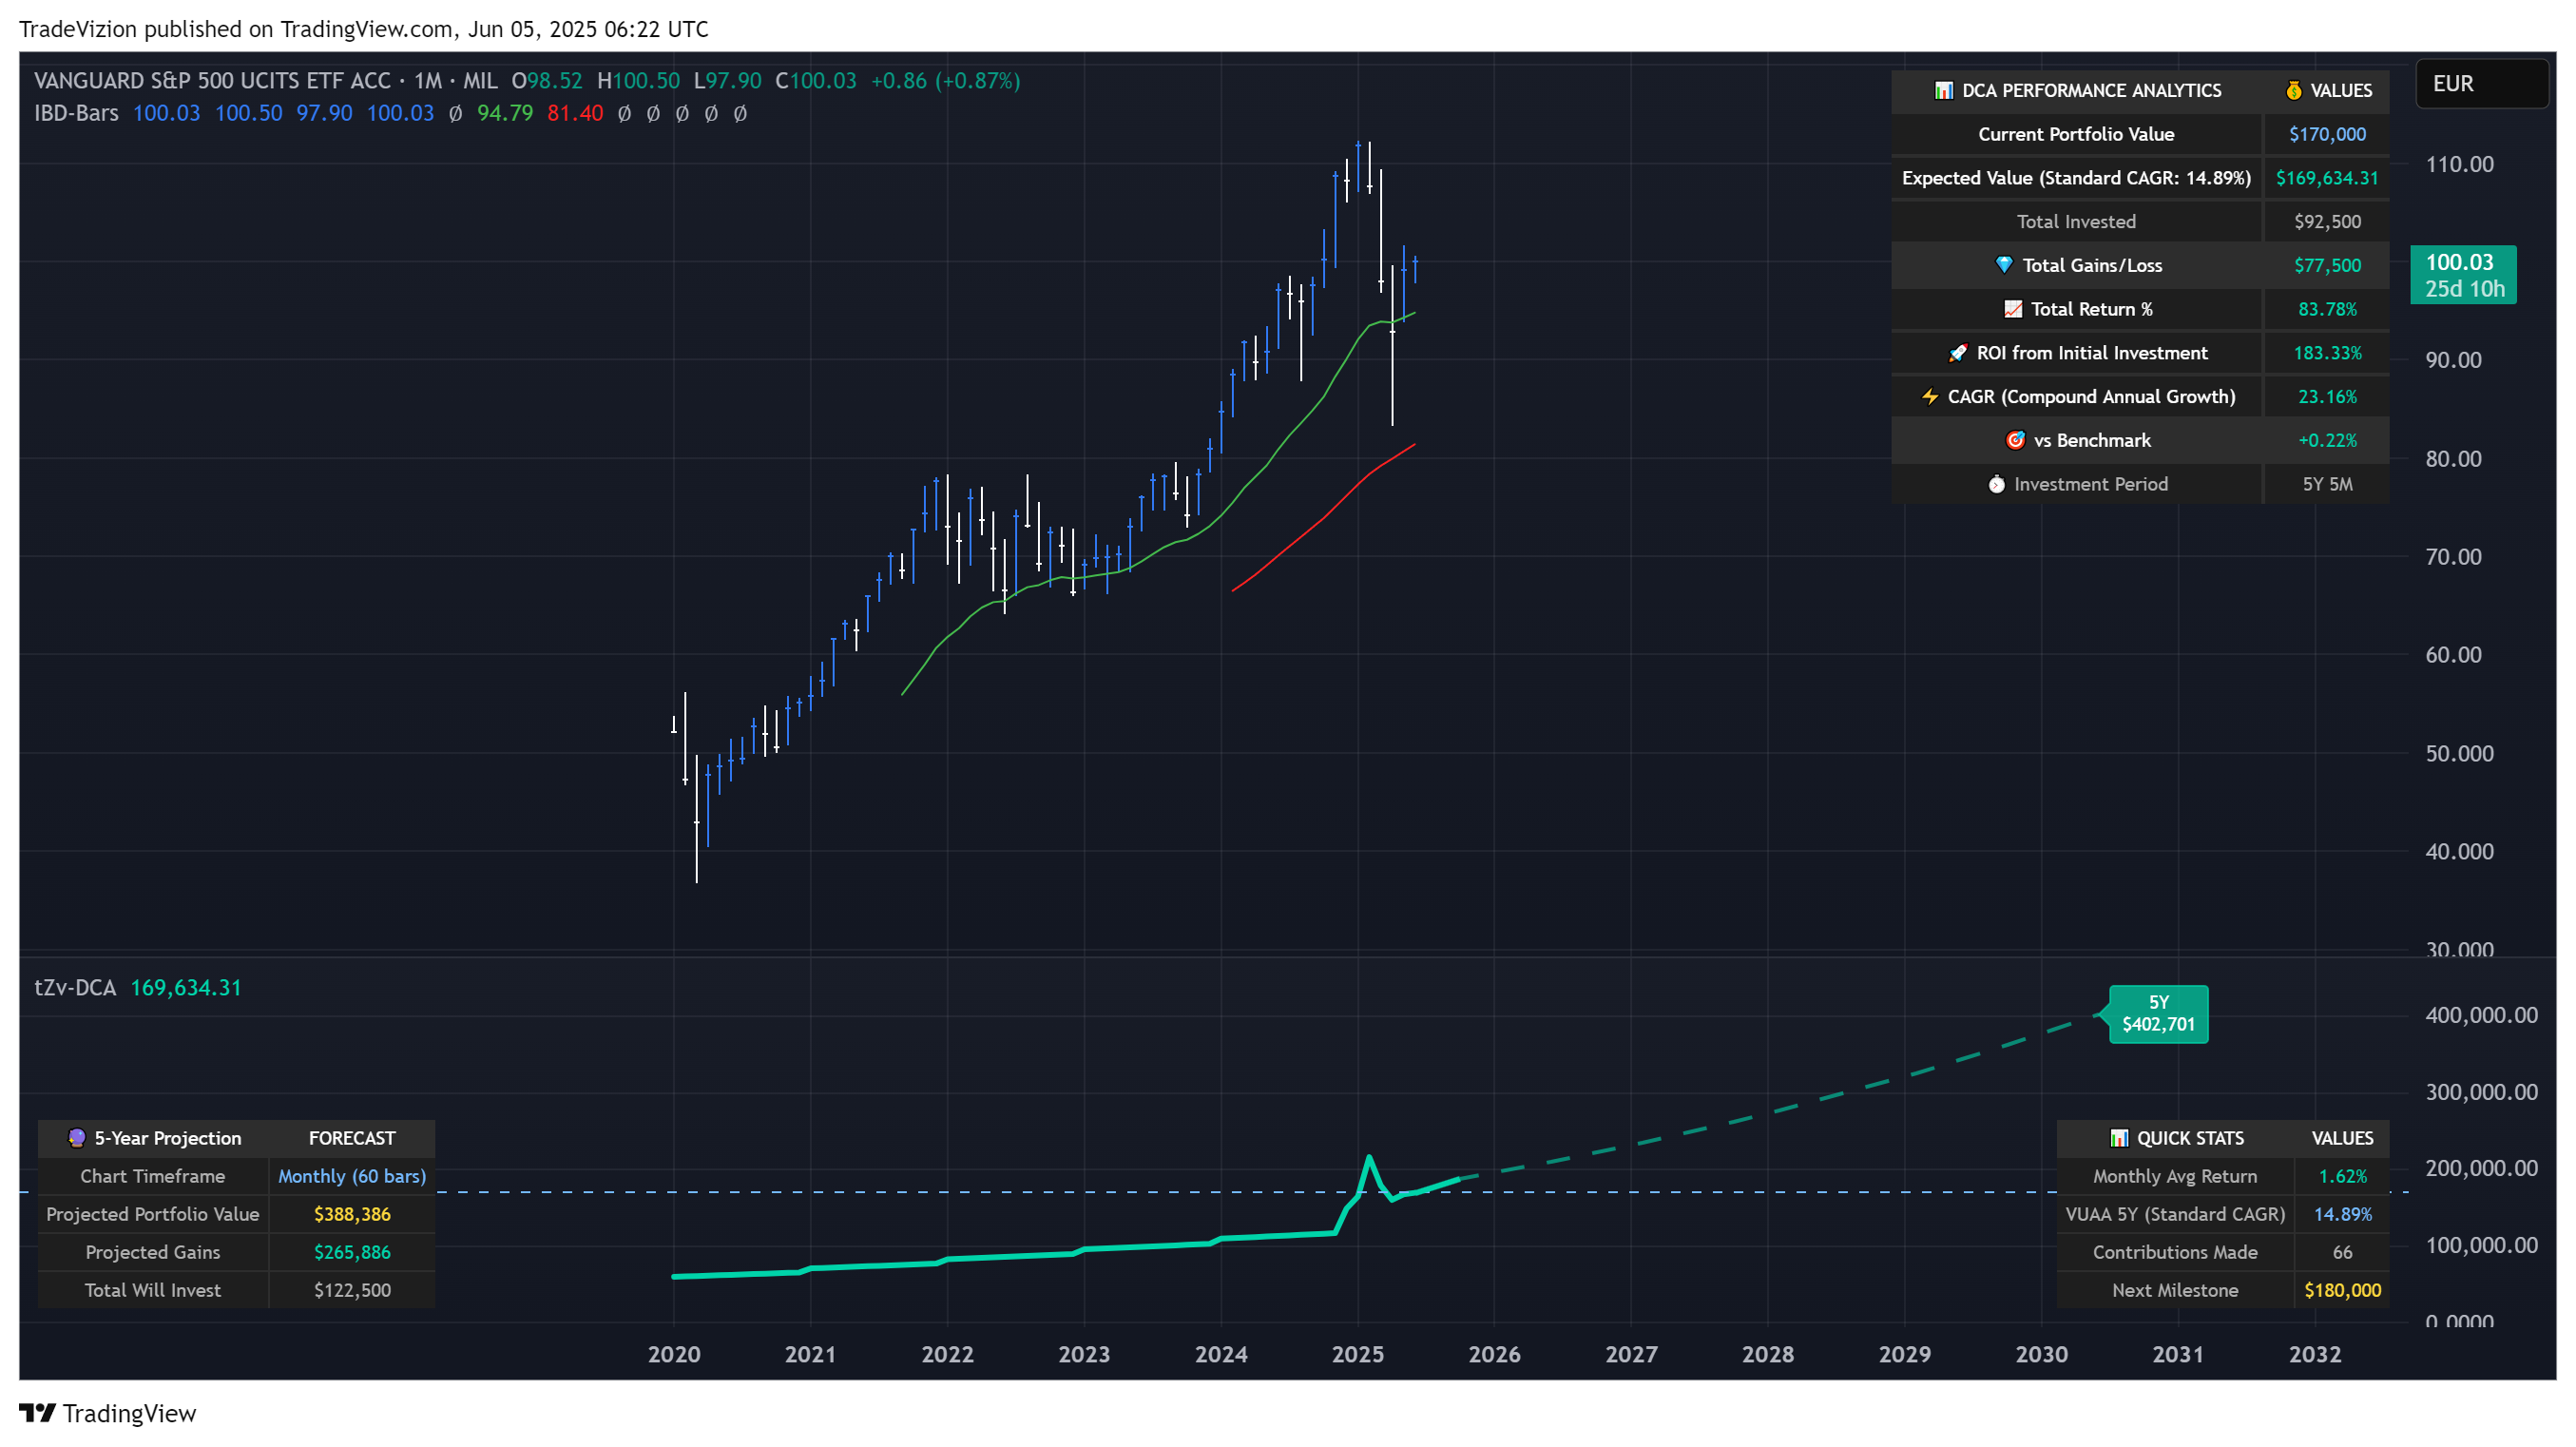Screen dimensions: 2576x1447
Task: Click the 2025 label on the time axis
Action: [x=1357, y=1354]
